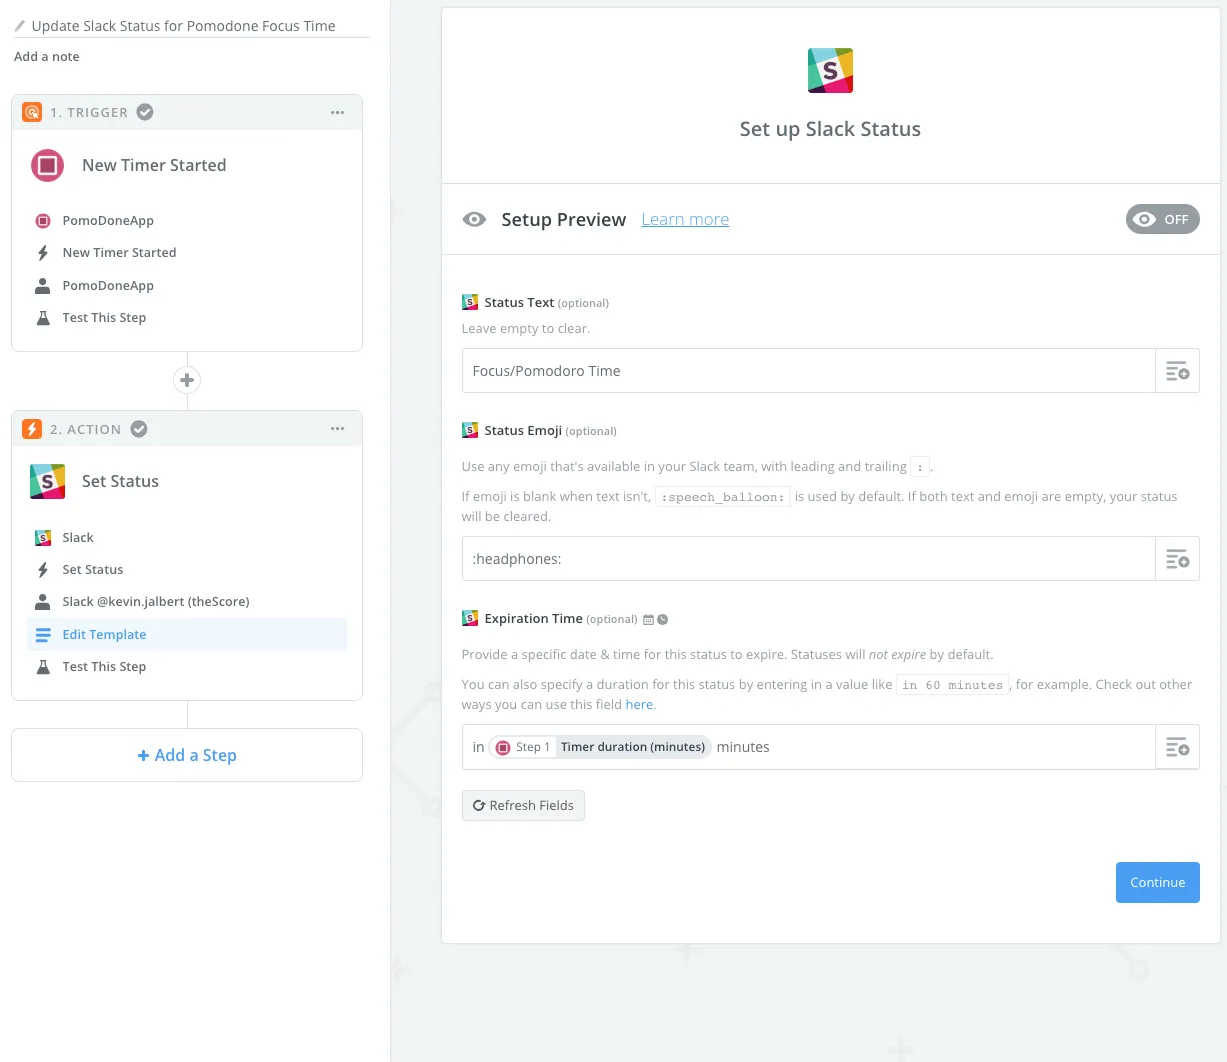Select Set Status action event row
This screenshot has width=1227, height=1062.
187,570
